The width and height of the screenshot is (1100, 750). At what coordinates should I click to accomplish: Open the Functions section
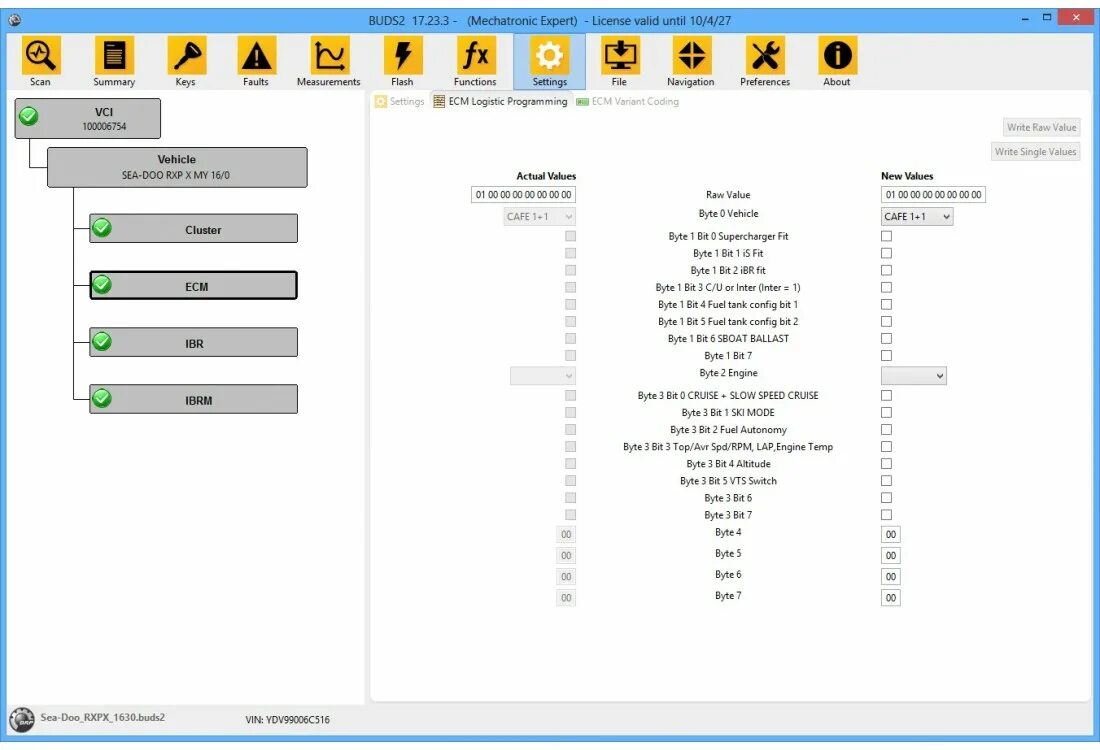475,62
